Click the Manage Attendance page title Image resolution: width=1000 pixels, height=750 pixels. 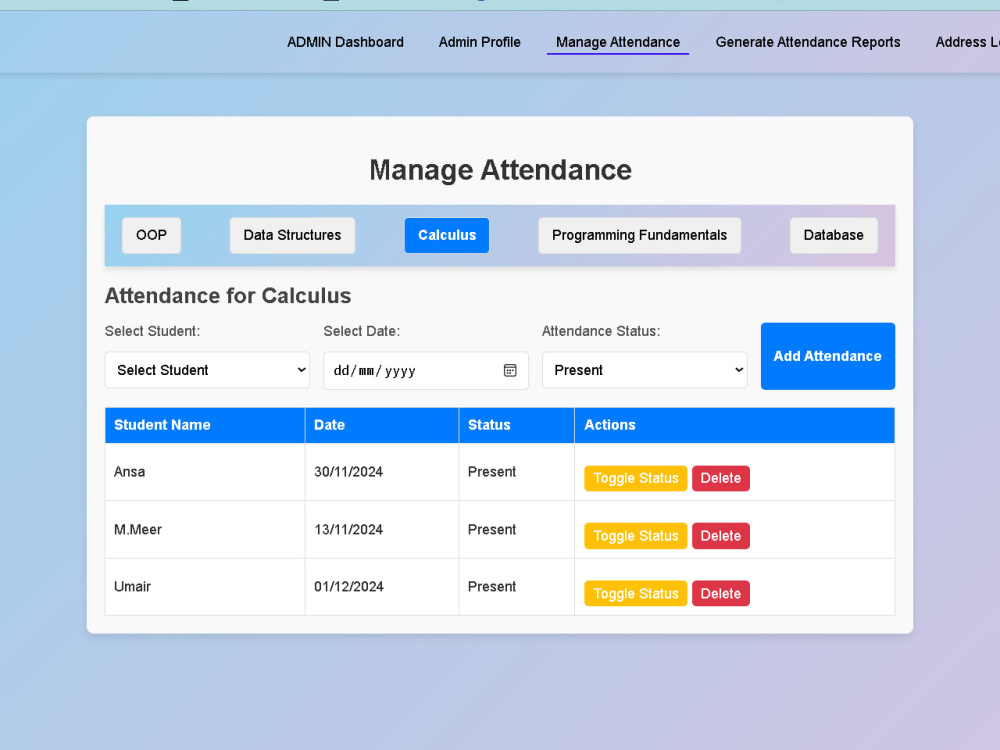[x=500, y=170]
